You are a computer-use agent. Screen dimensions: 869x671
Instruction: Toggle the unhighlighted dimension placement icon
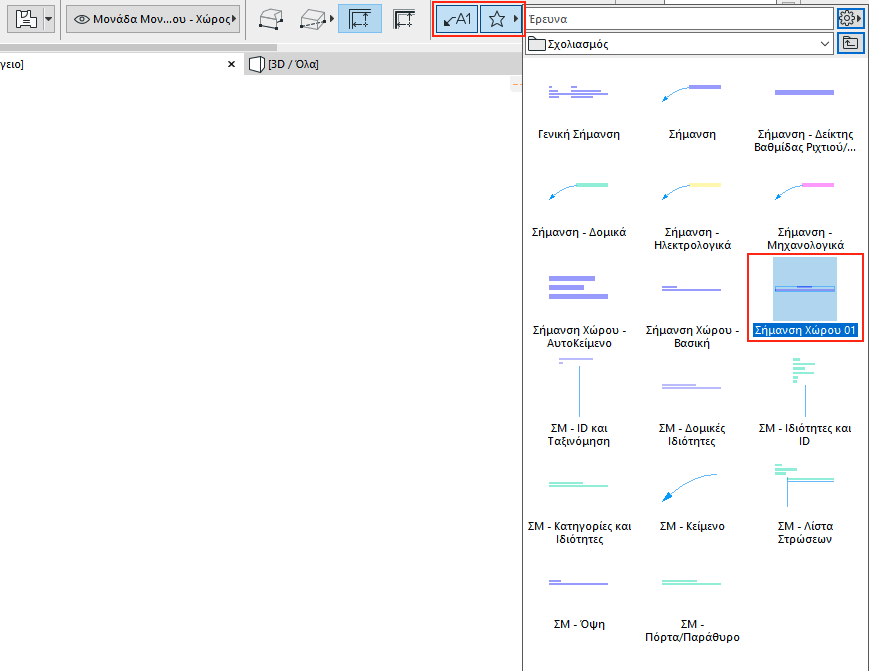pos(404,19)
